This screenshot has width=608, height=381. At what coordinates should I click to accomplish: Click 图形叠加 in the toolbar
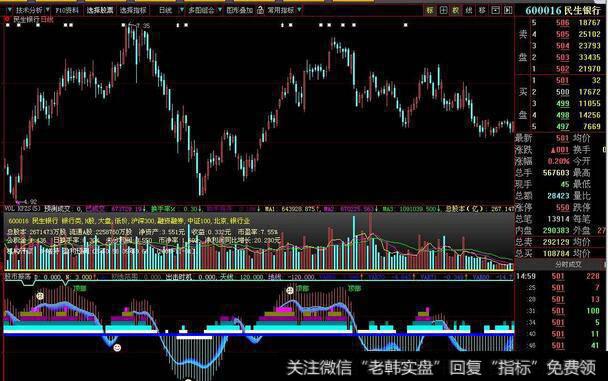pyautogui.click(x=239, y=10)
